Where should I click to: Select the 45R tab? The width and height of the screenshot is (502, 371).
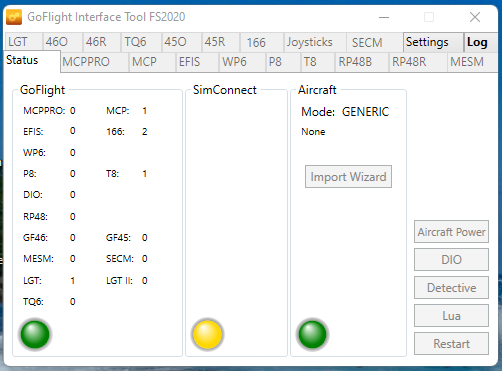tap(220, 42)
